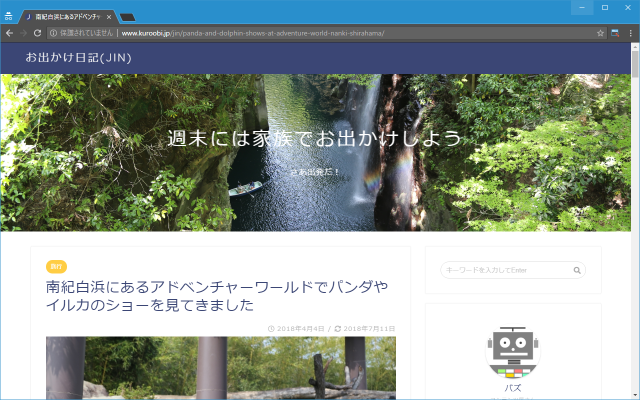Open お出かけ日記(JIN) site title link
The image size is (640, 400).
coord(78,58)
